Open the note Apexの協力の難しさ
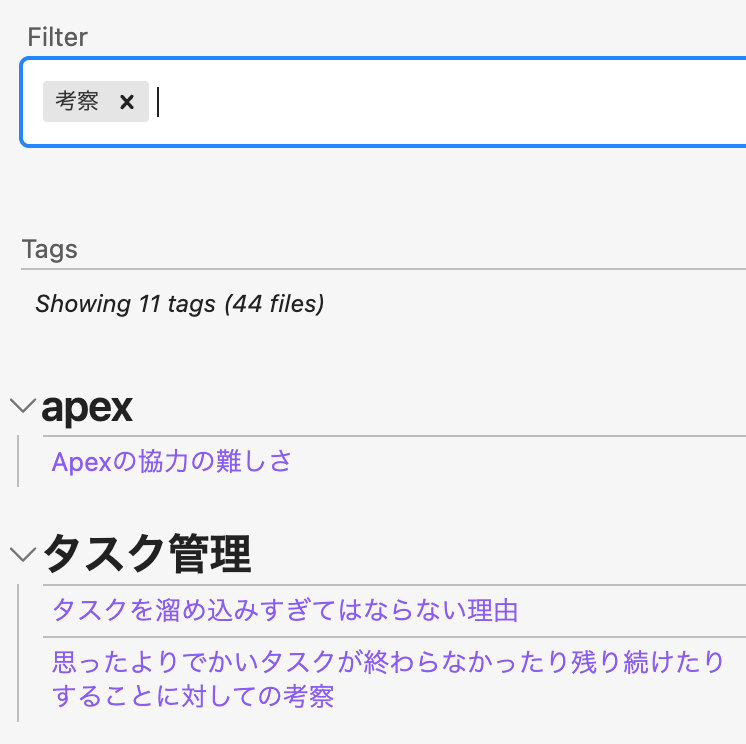 pyautogui.click(x=171, y=461)
